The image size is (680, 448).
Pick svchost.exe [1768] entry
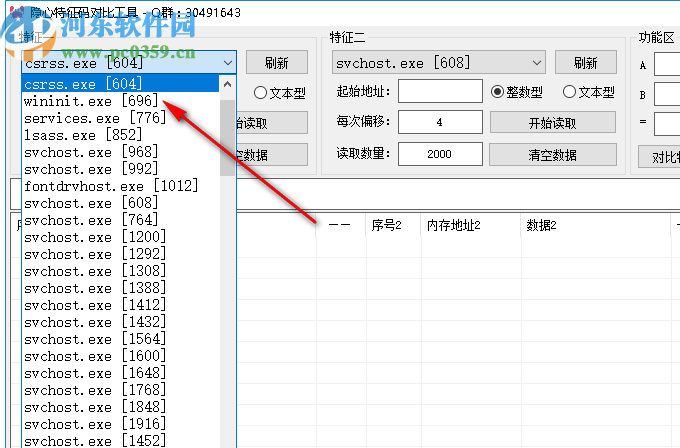click(x=121, y=390)
